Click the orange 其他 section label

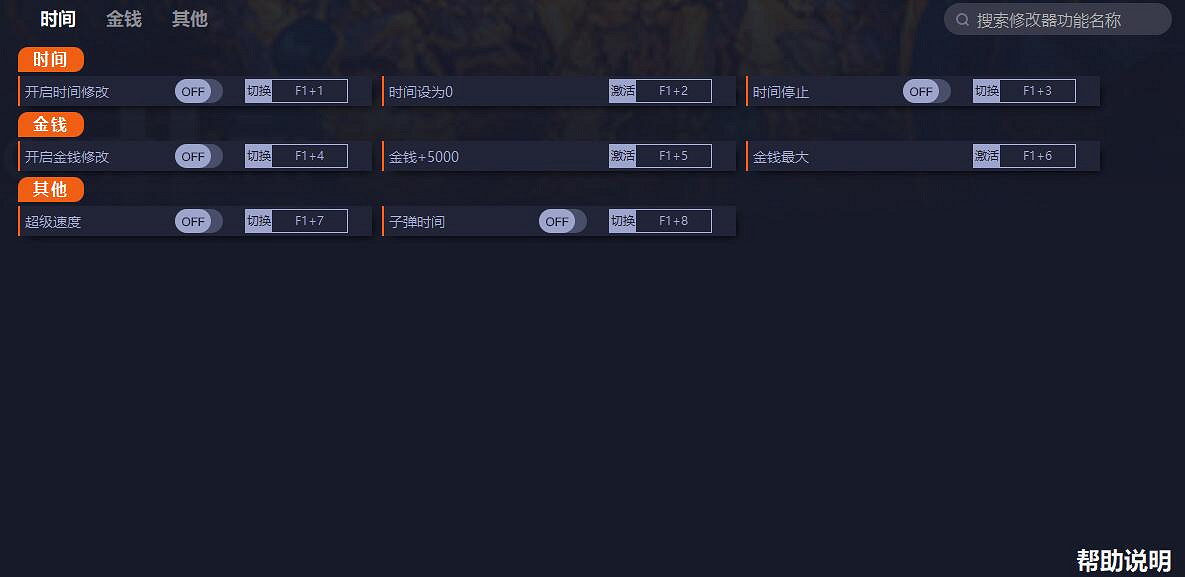(x=50, y=190)
